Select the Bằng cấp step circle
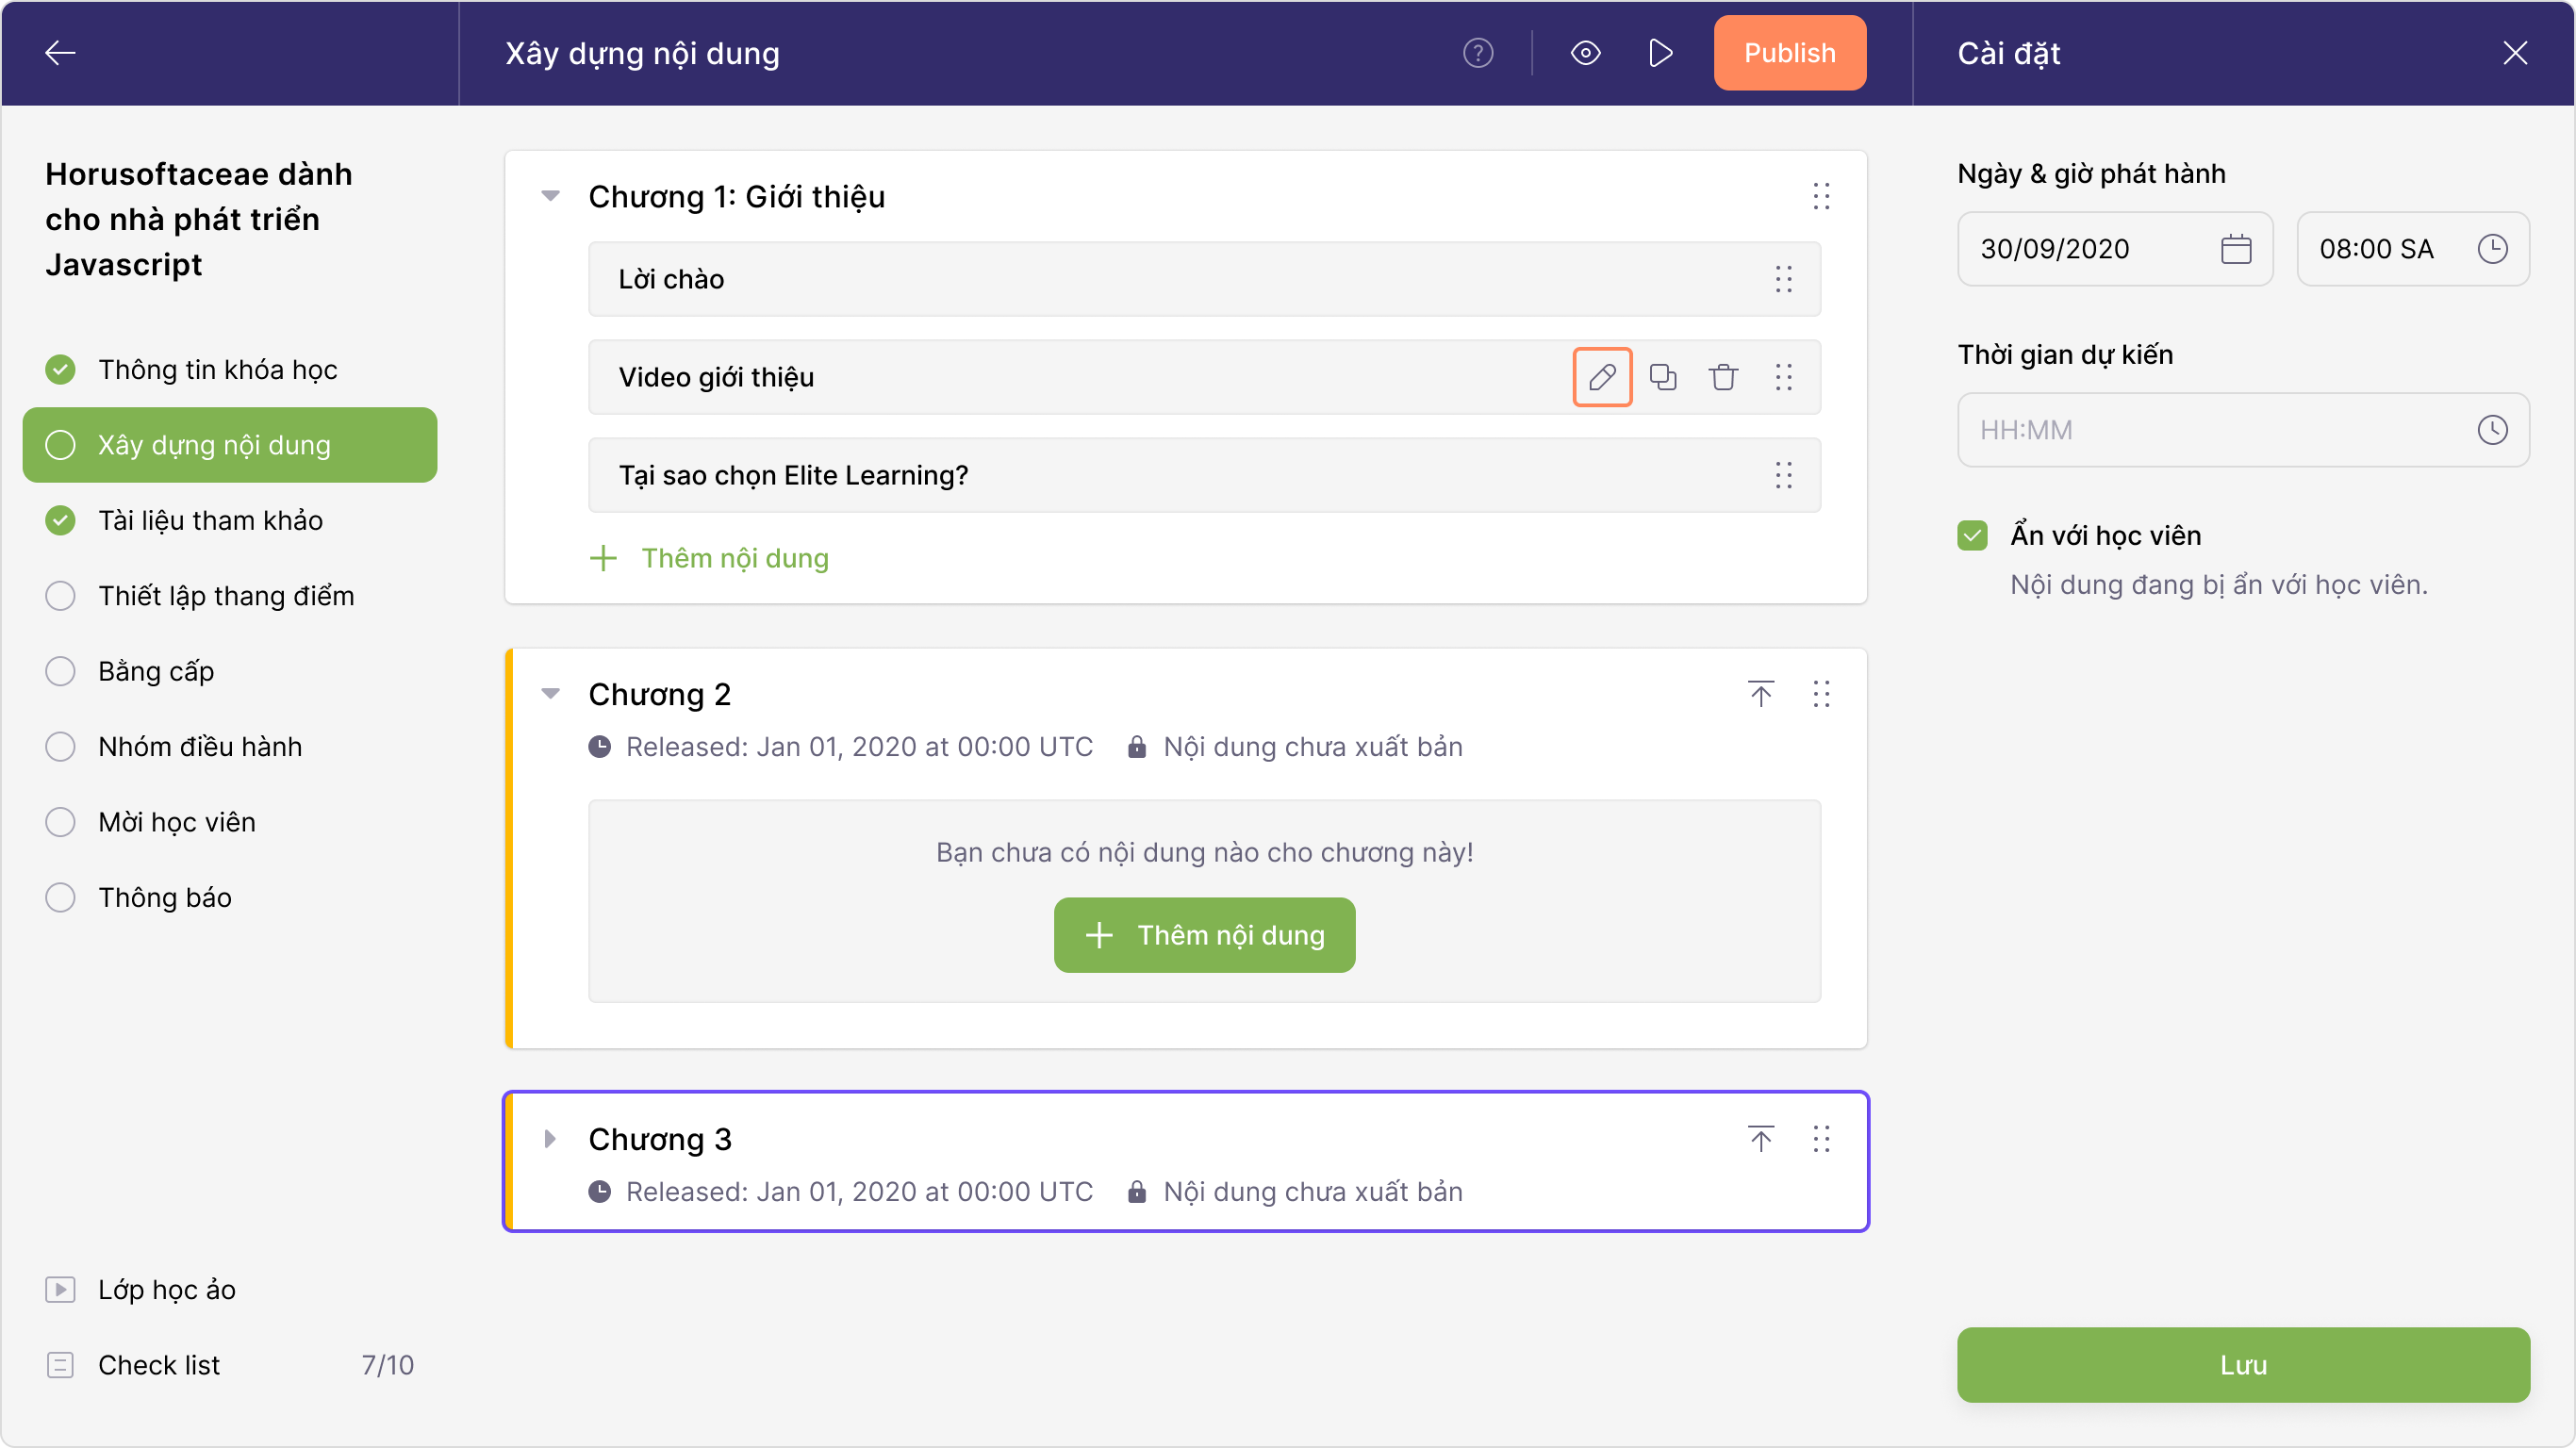This screenshot has width=2576, height=1448. point(61,671)
